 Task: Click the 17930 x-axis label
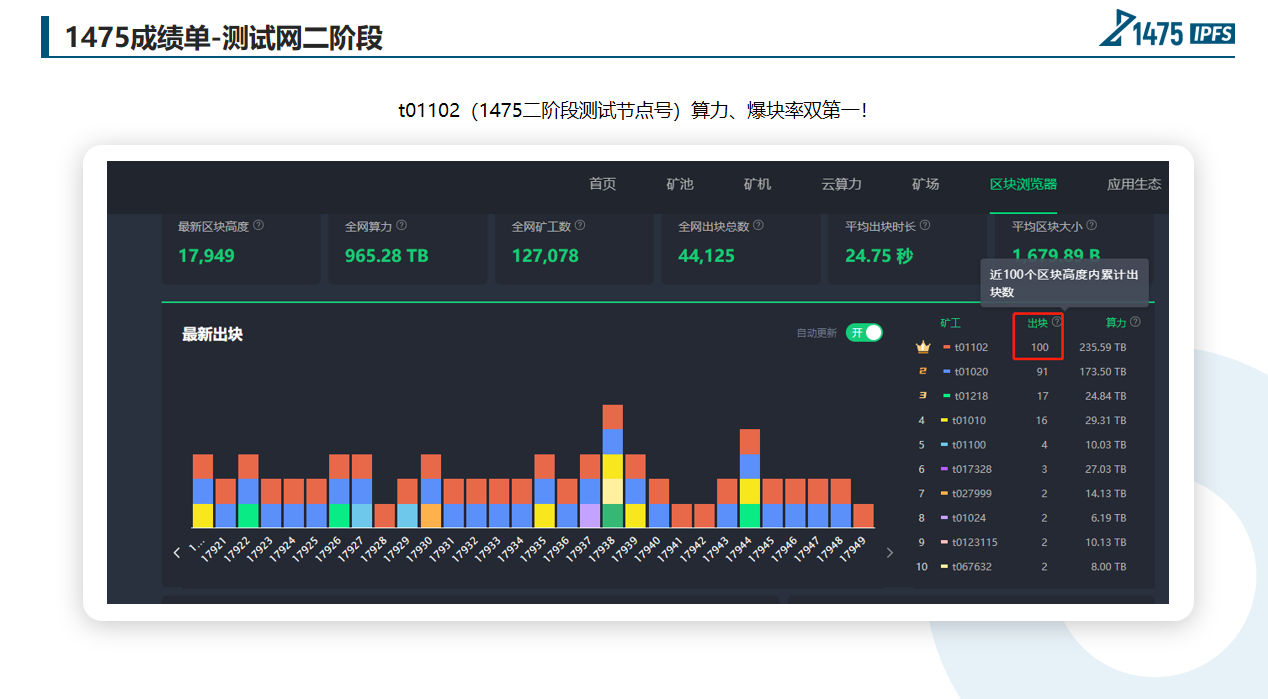(x=420, y=551)
